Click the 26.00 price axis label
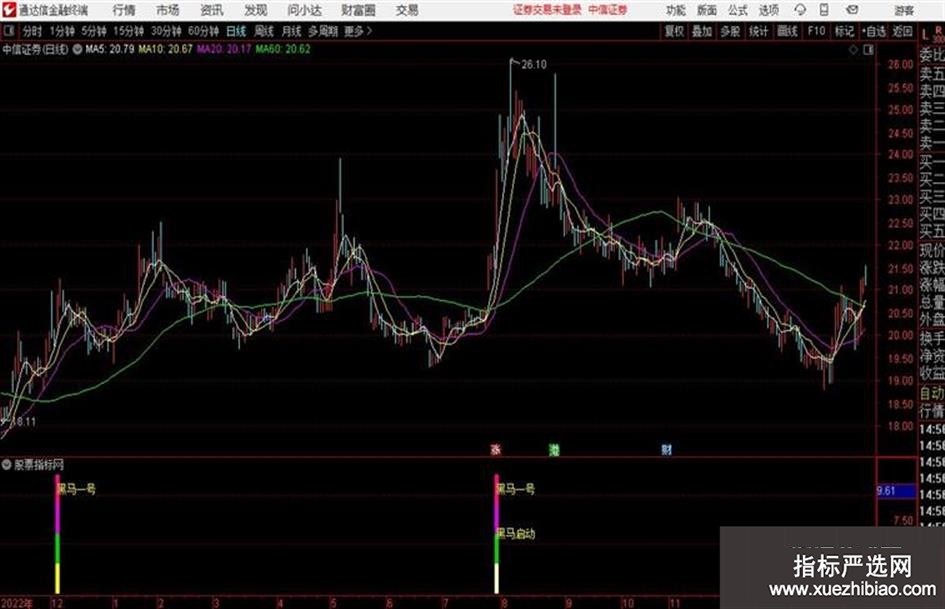 coord(900,65)
